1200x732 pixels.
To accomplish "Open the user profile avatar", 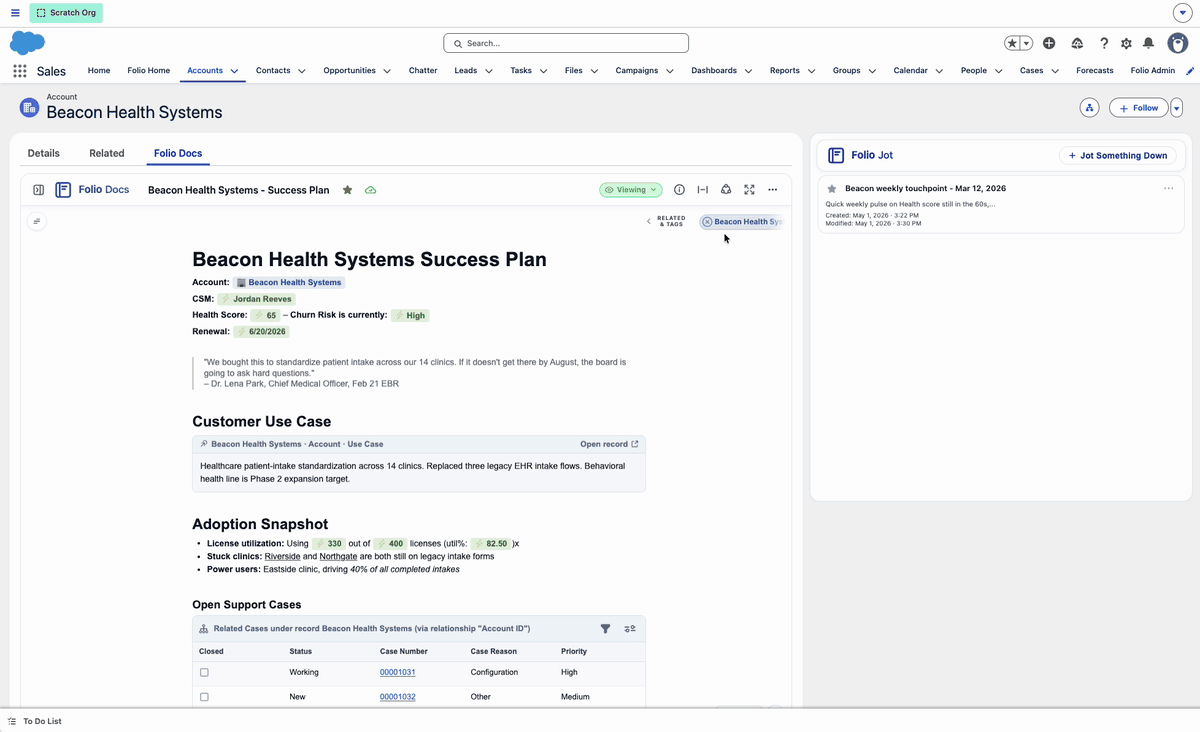I will (x=1178, y=43).
